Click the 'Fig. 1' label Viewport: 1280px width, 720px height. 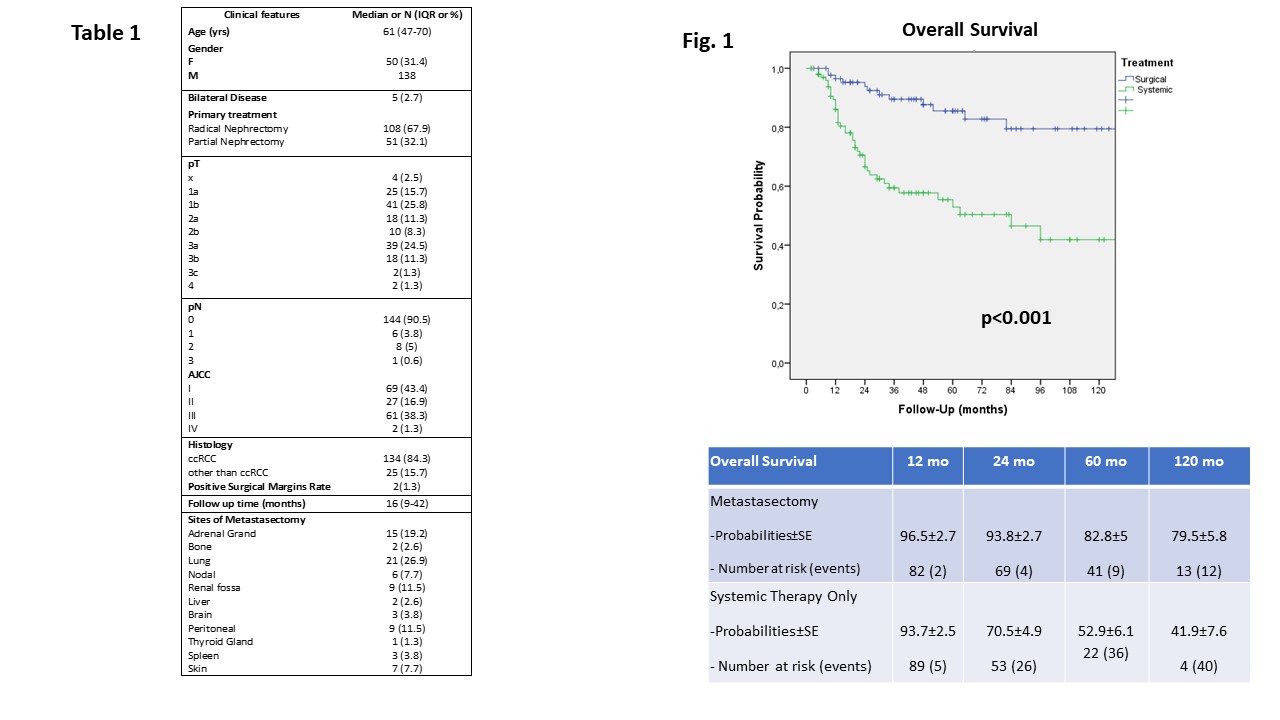tap(708, 41)
